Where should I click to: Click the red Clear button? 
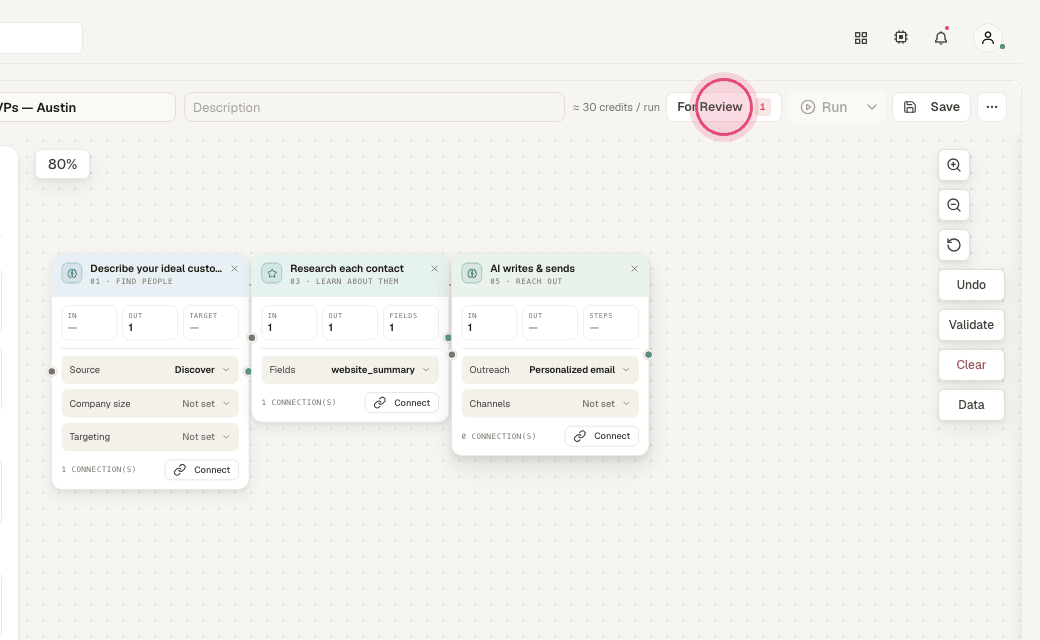point(971,364)
